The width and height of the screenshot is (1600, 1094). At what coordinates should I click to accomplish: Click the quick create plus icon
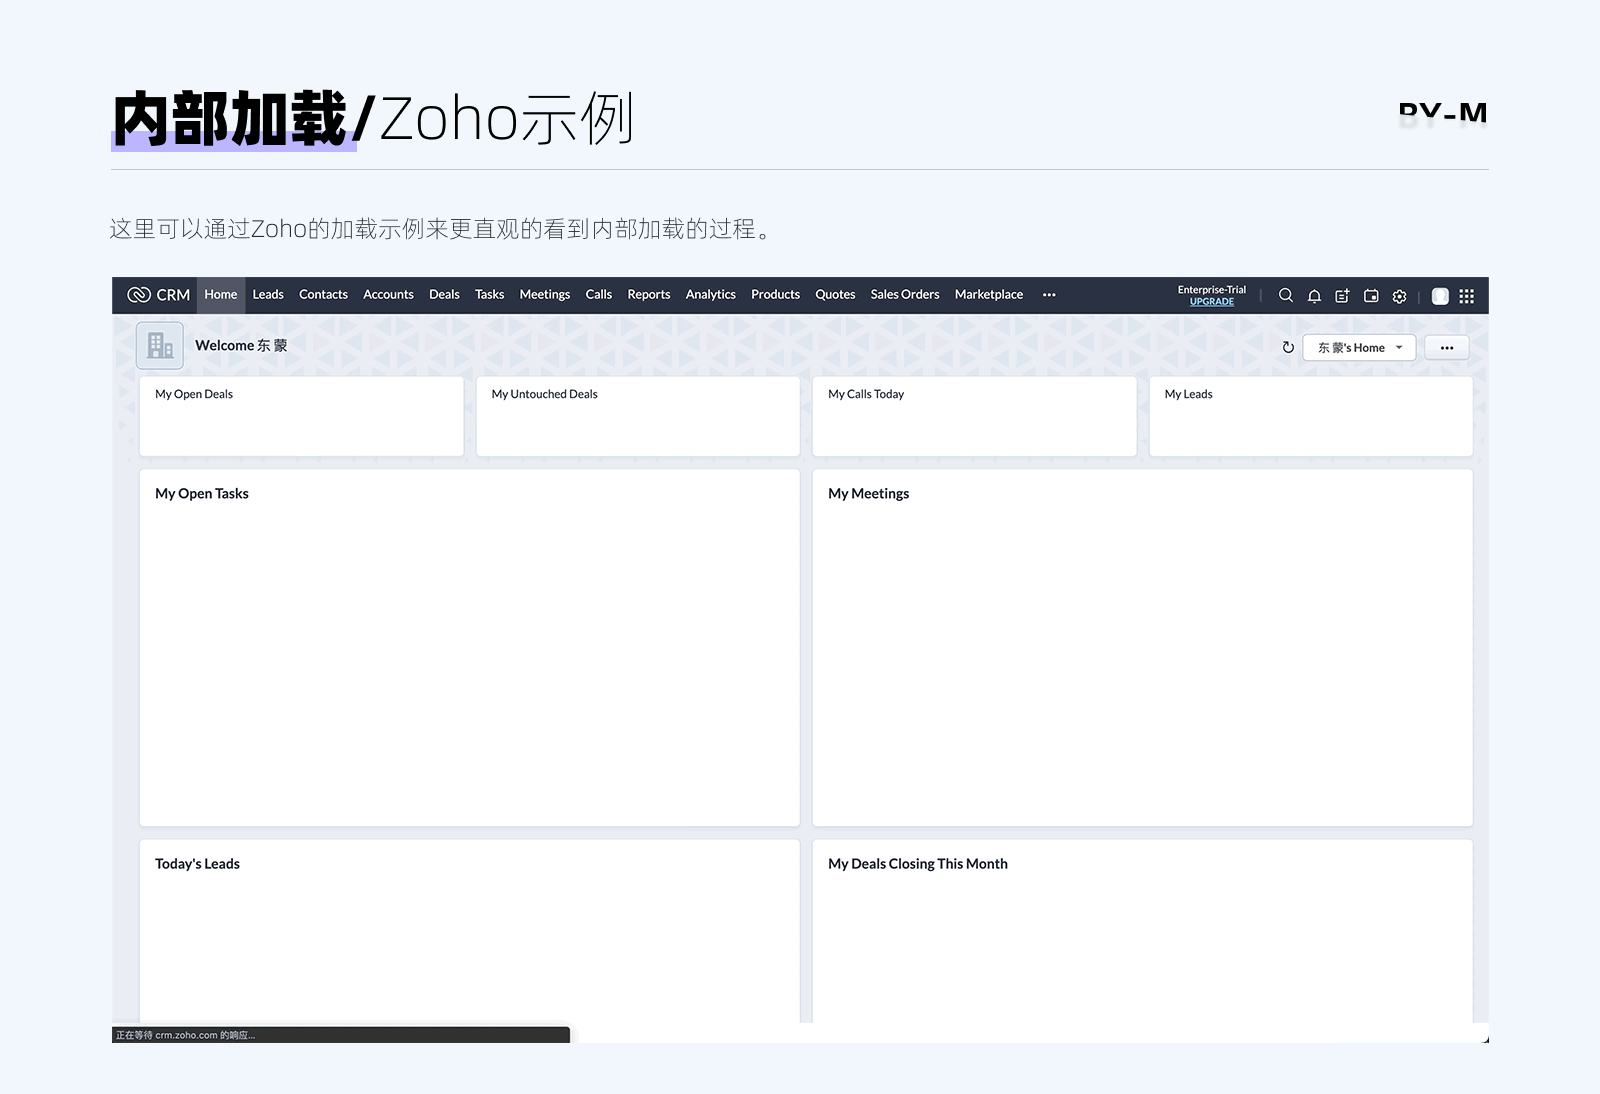pyautogui.click(x=1342, y=295)
